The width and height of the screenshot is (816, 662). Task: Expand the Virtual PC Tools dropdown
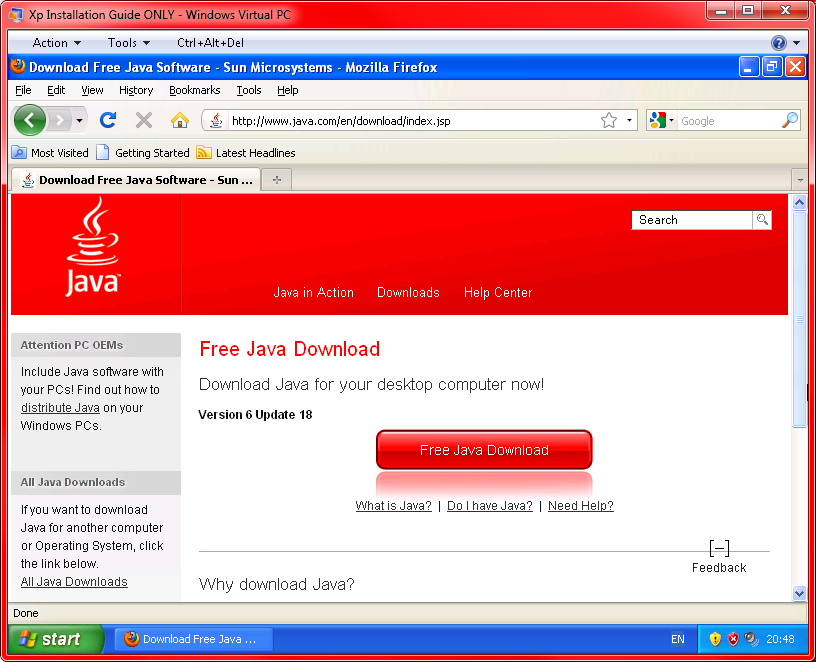pyautogui.click(x=129, y=43)
